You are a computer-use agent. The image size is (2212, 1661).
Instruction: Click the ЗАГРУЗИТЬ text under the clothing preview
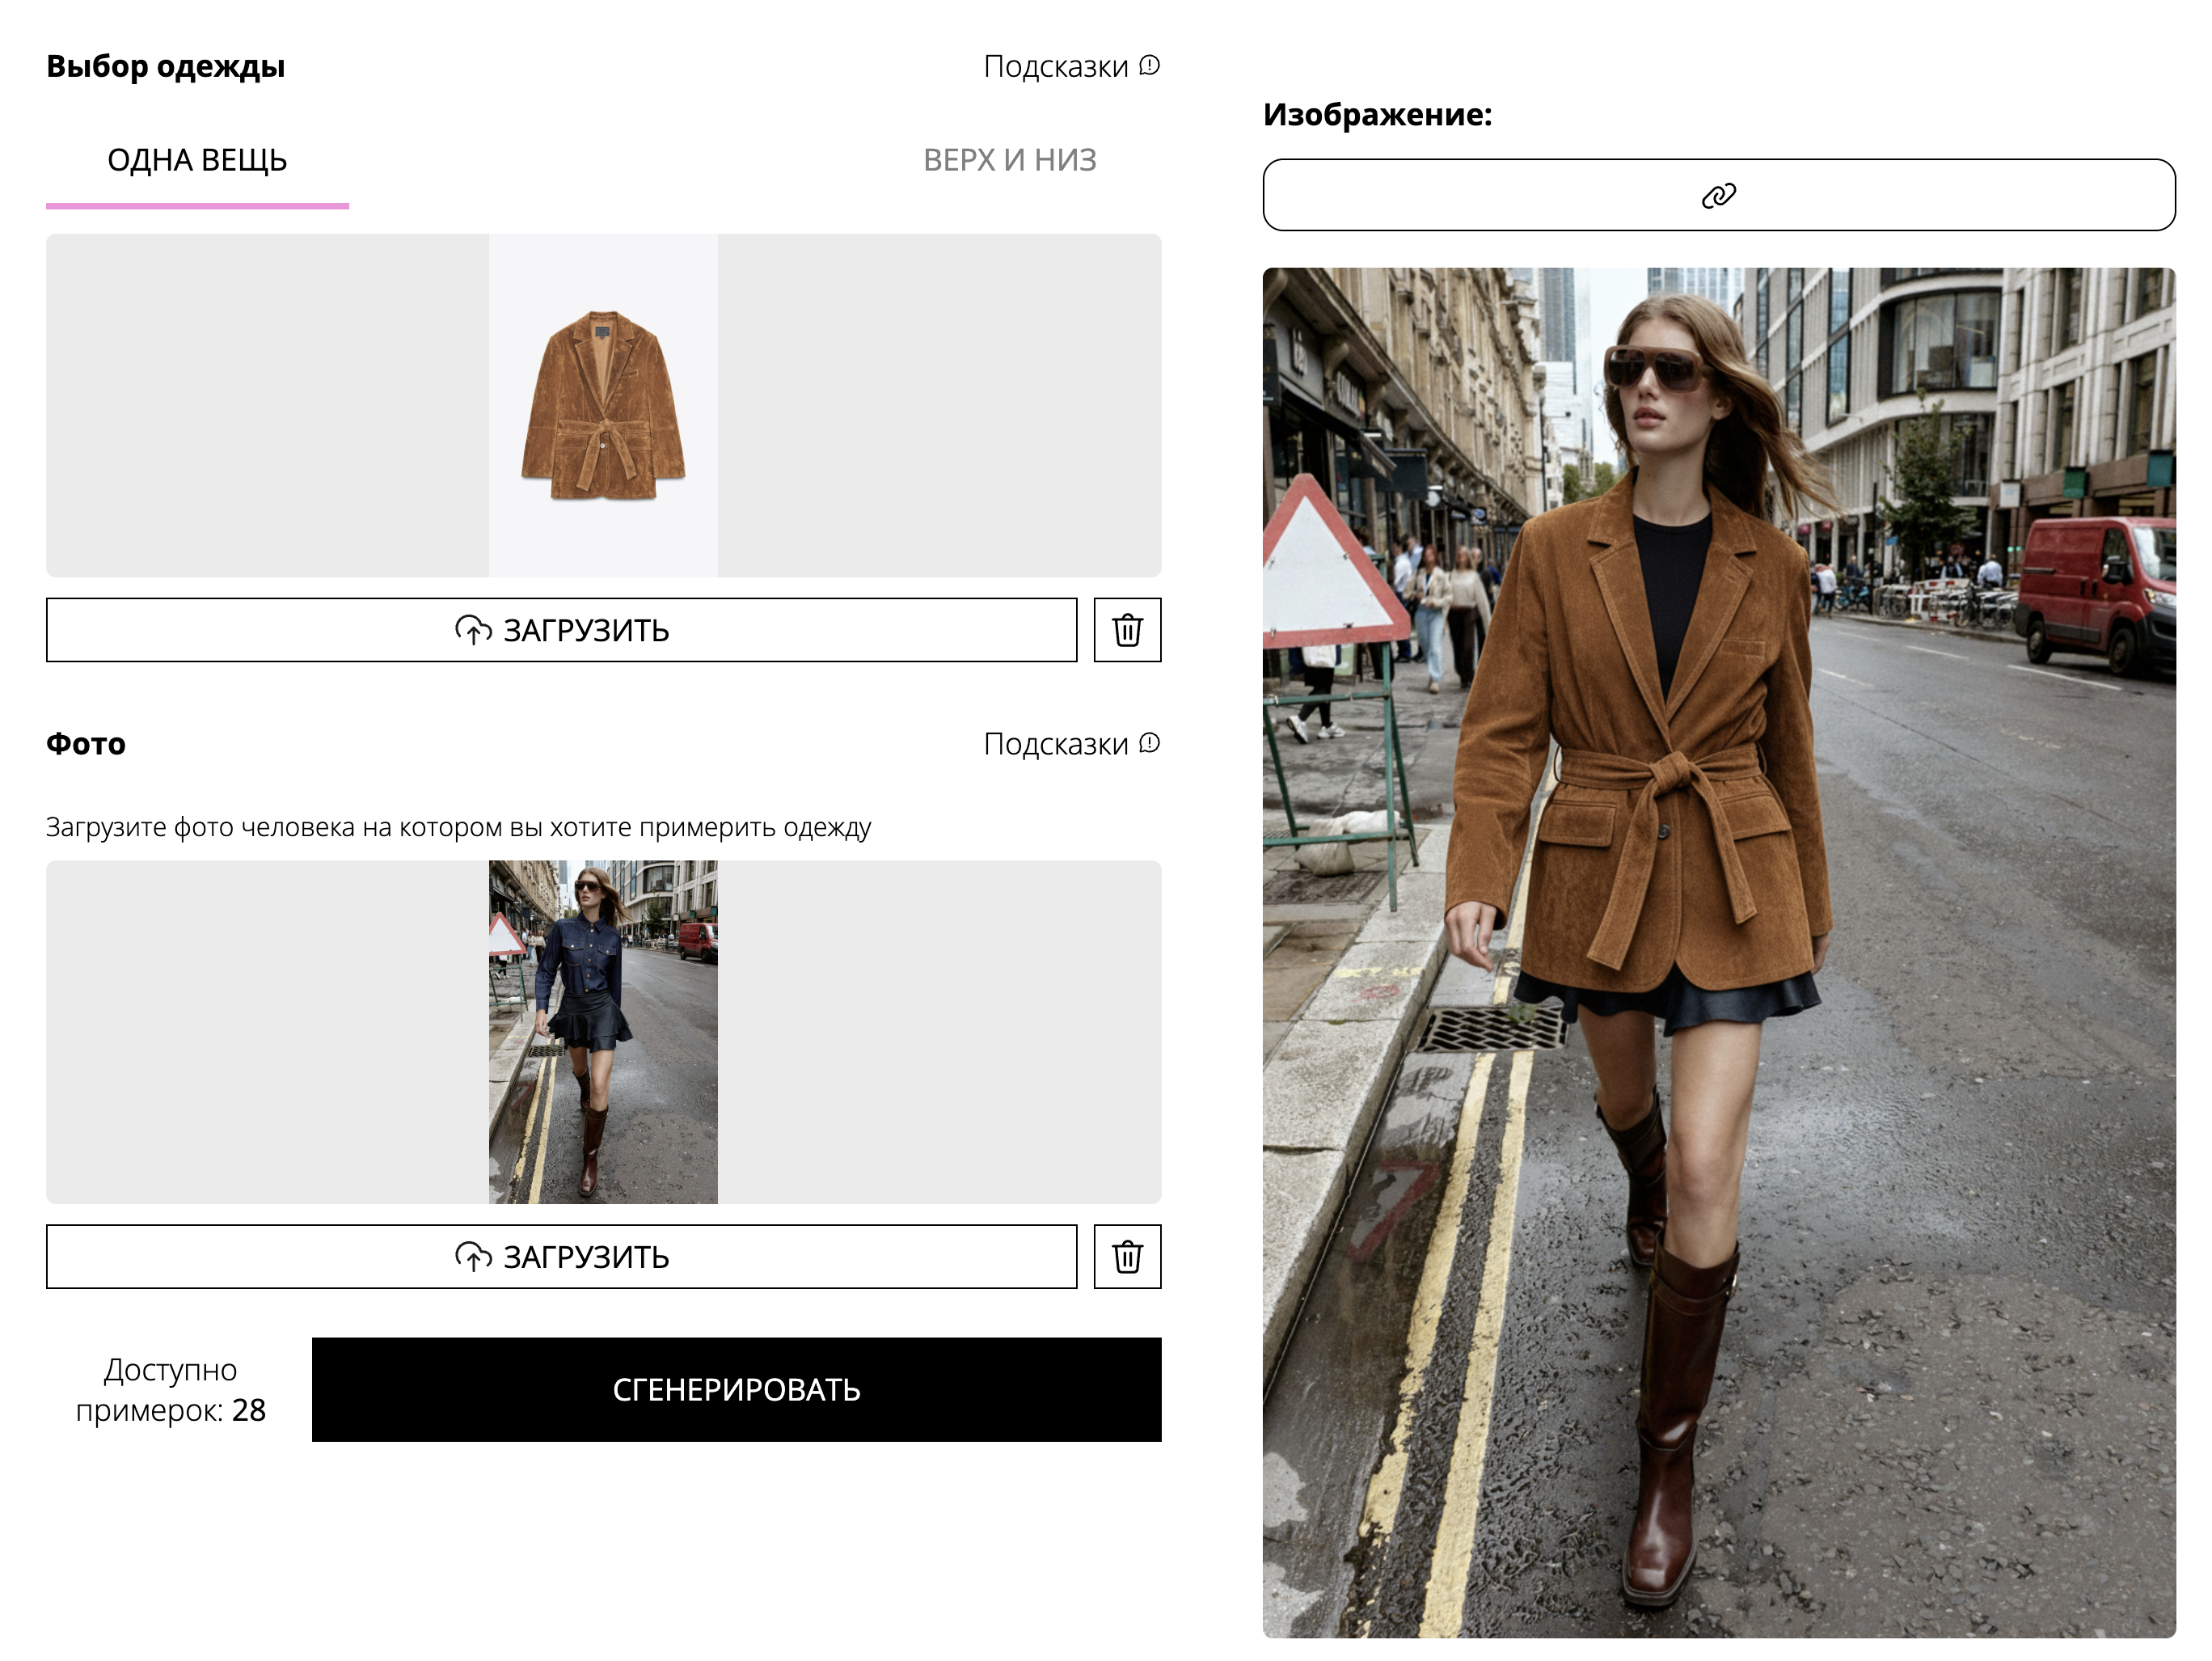click(586, 630)
